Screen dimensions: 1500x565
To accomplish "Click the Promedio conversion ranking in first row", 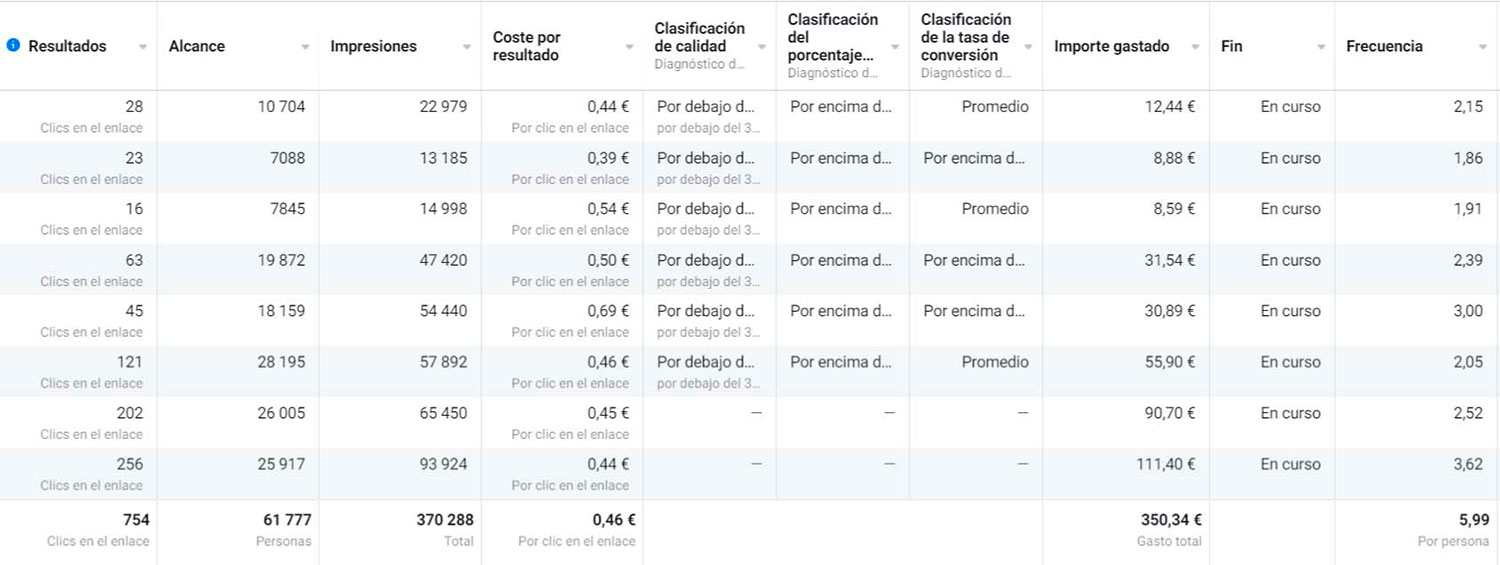I will click(x=995, y=106).
